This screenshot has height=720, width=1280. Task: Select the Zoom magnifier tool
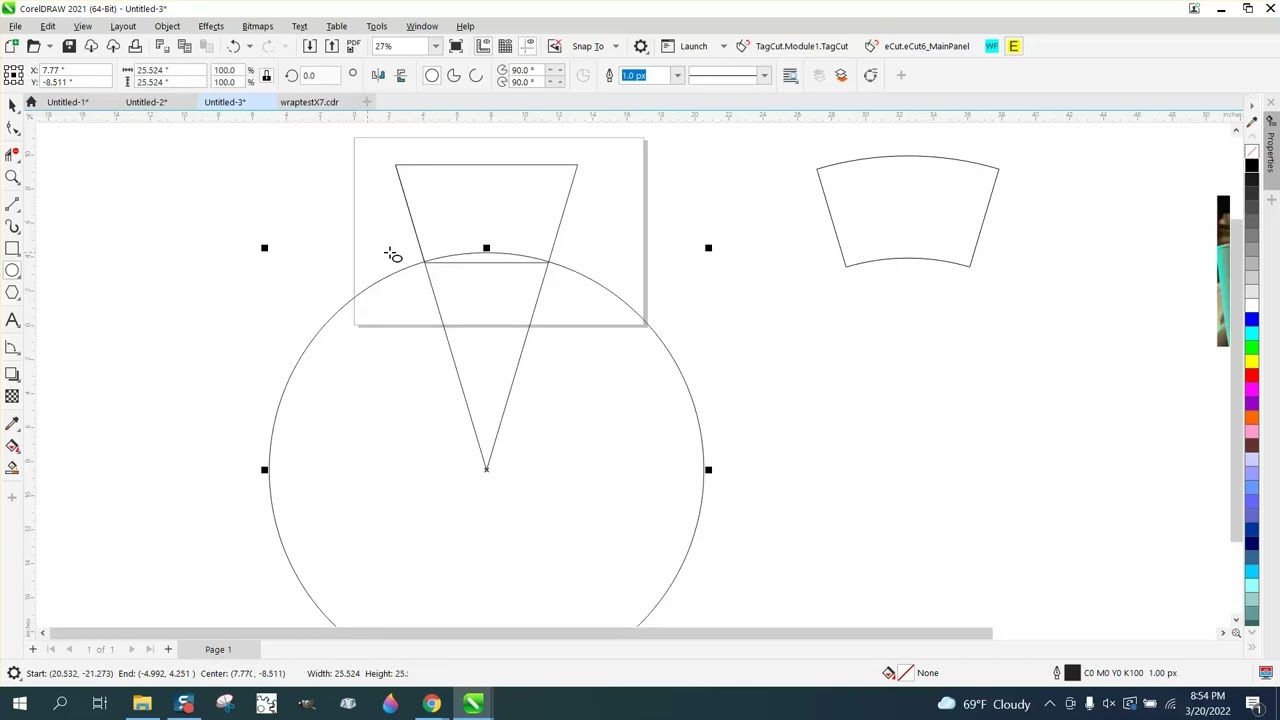(12, 177)
